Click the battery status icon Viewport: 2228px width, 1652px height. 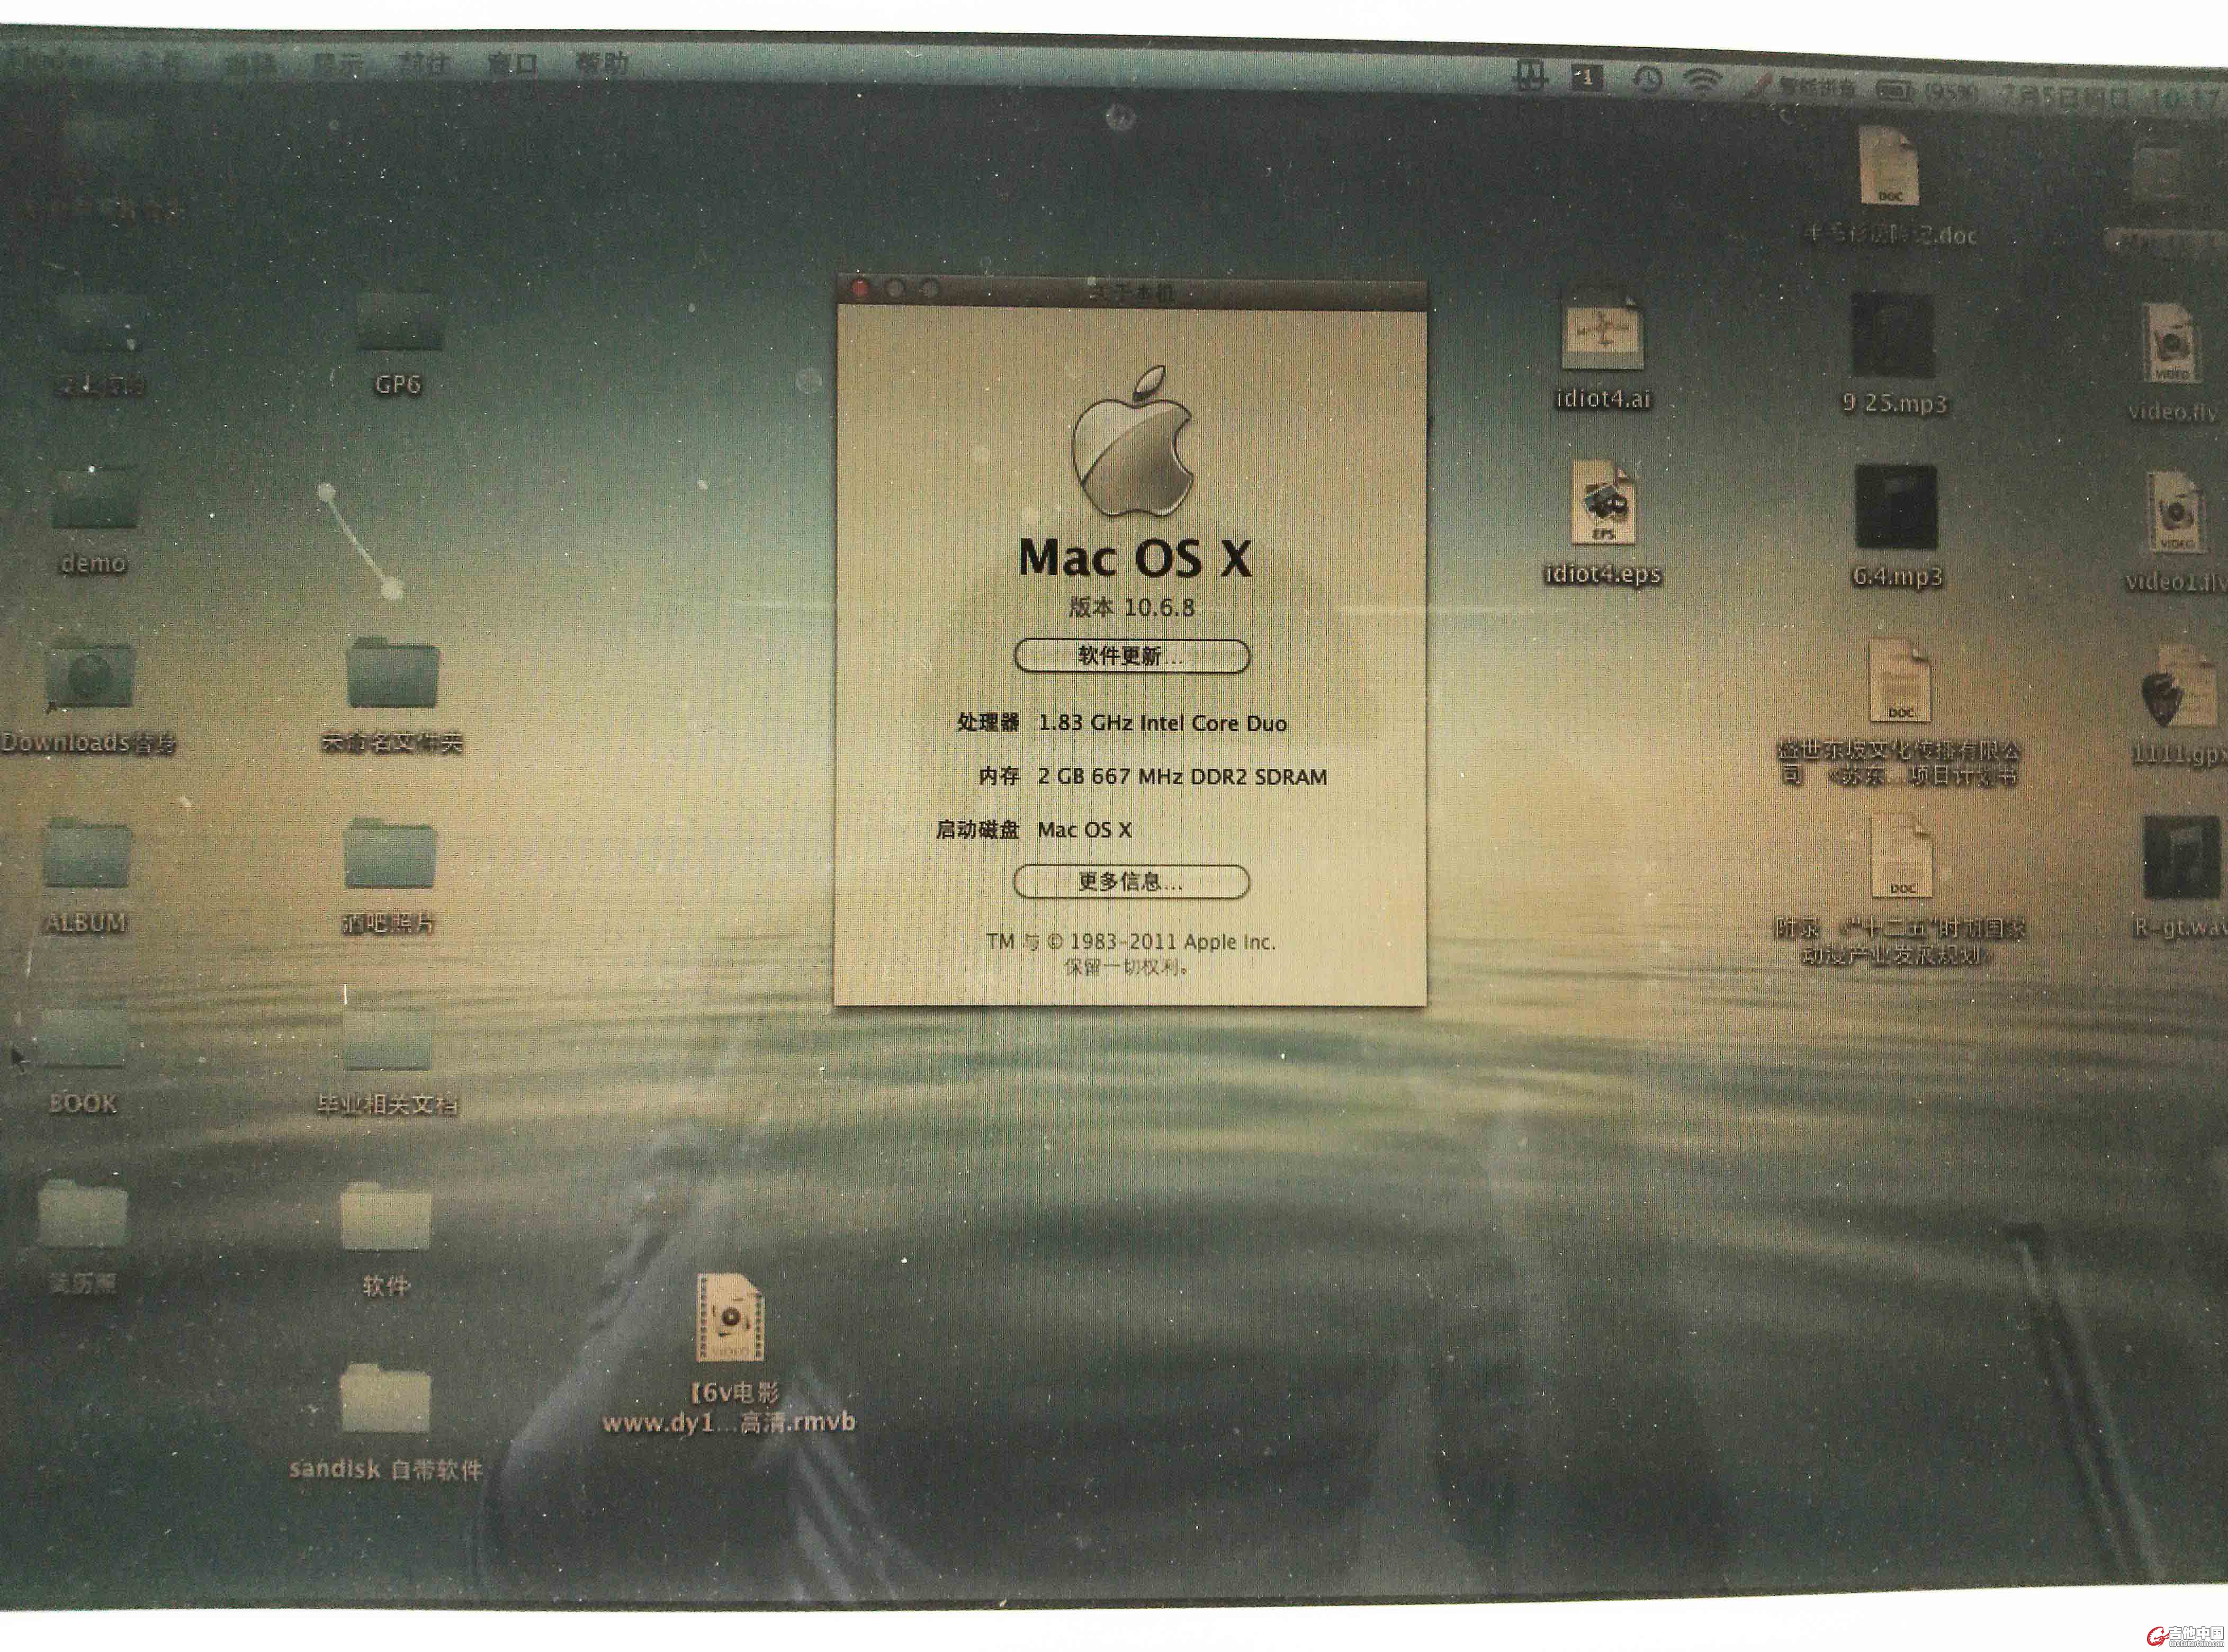click(x=1894, y=91)
